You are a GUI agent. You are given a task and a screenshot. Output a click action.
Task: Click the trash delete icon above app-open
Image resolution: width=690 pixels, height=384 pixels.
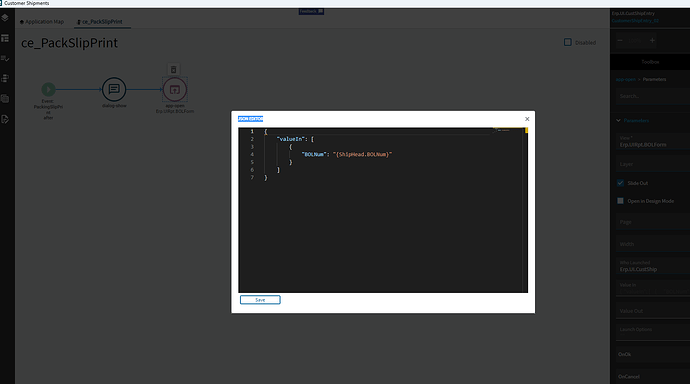(173, 69)
